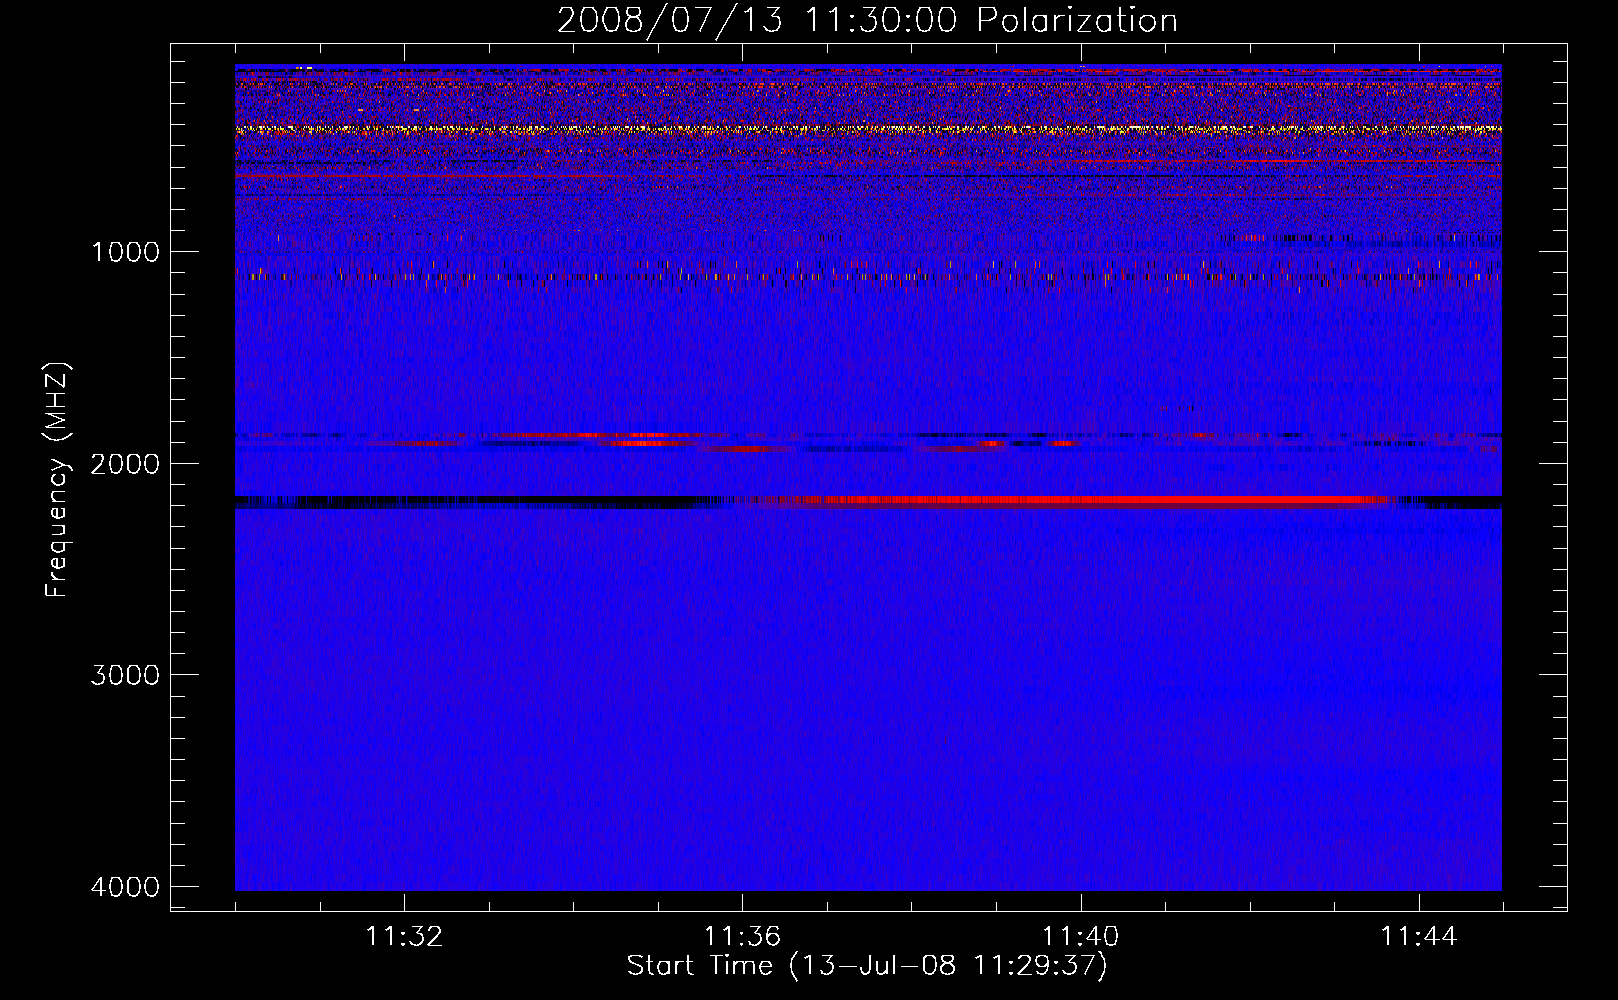Click the 11:36 time tick label
Screen dimensions: 1618x1000
coord(742,937)
